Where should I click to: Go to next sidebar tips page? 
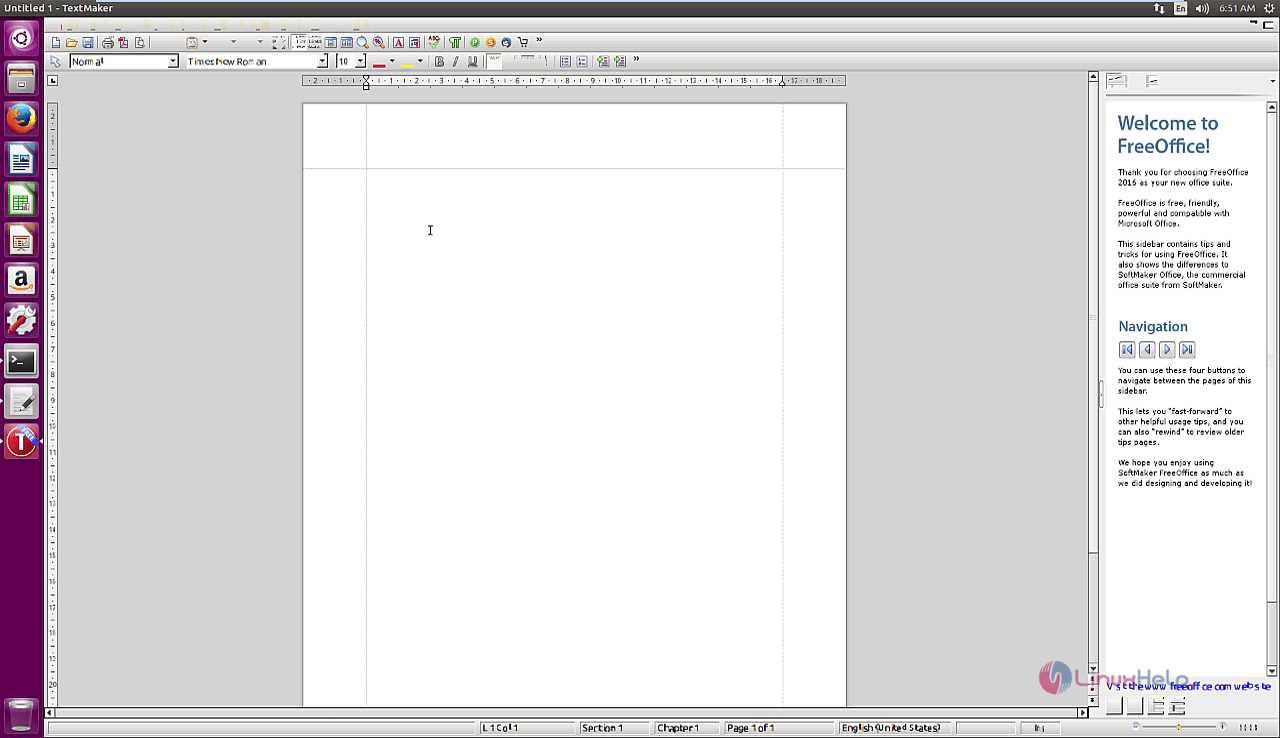(x=1167, y=349)
